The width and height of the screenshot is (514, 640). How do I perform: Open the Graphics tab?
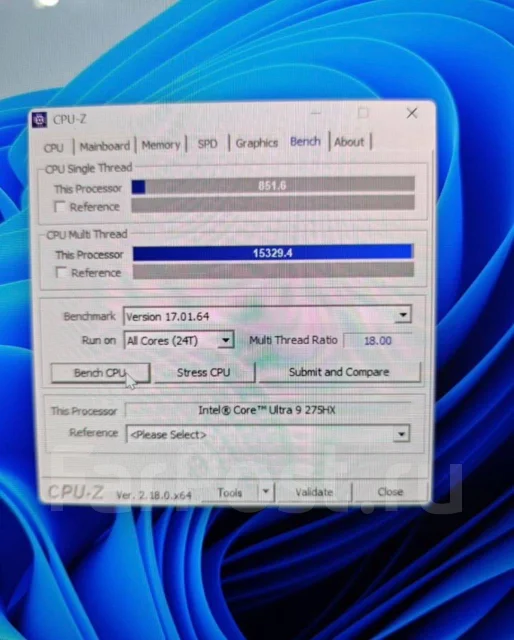pos(257,143)
